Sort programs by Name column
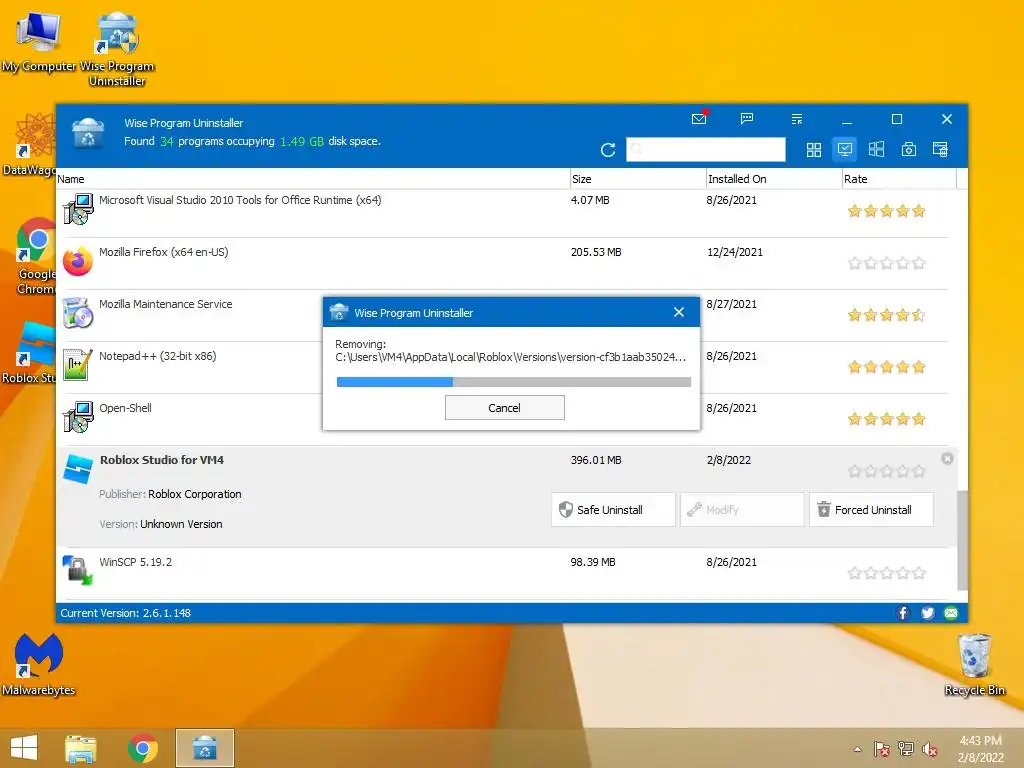Viewport: 1024px width, 768px height. (x=313, y=179)
